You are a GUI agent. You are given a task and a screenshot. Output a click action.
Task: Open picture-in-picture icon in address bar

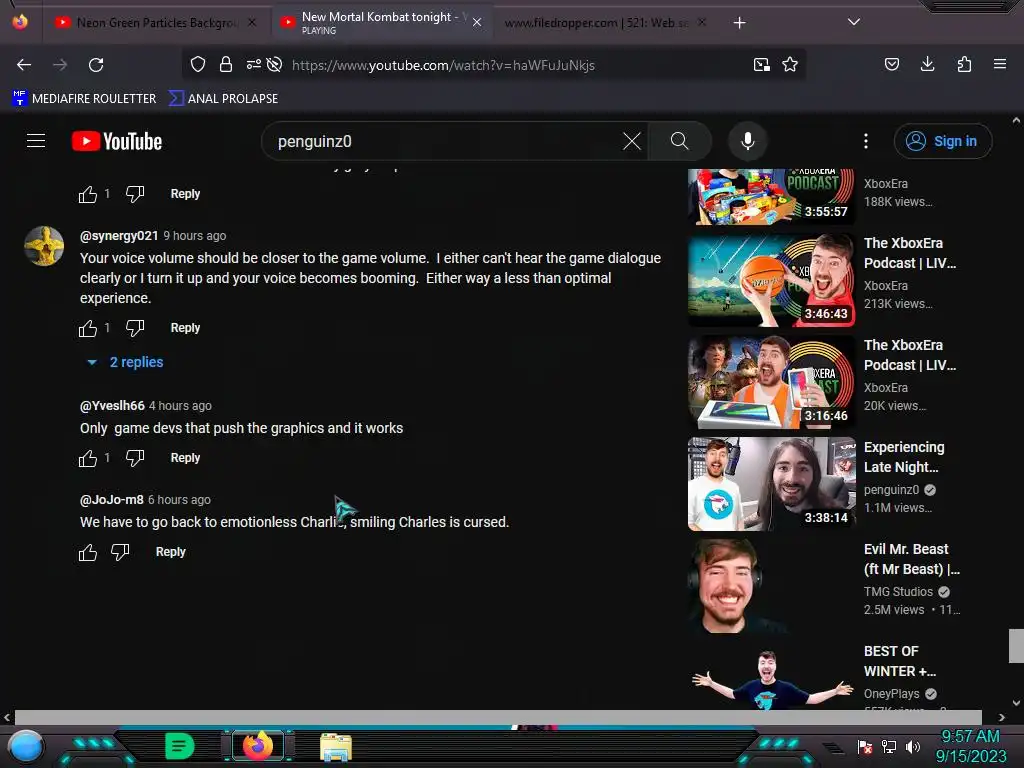(761, 65)
